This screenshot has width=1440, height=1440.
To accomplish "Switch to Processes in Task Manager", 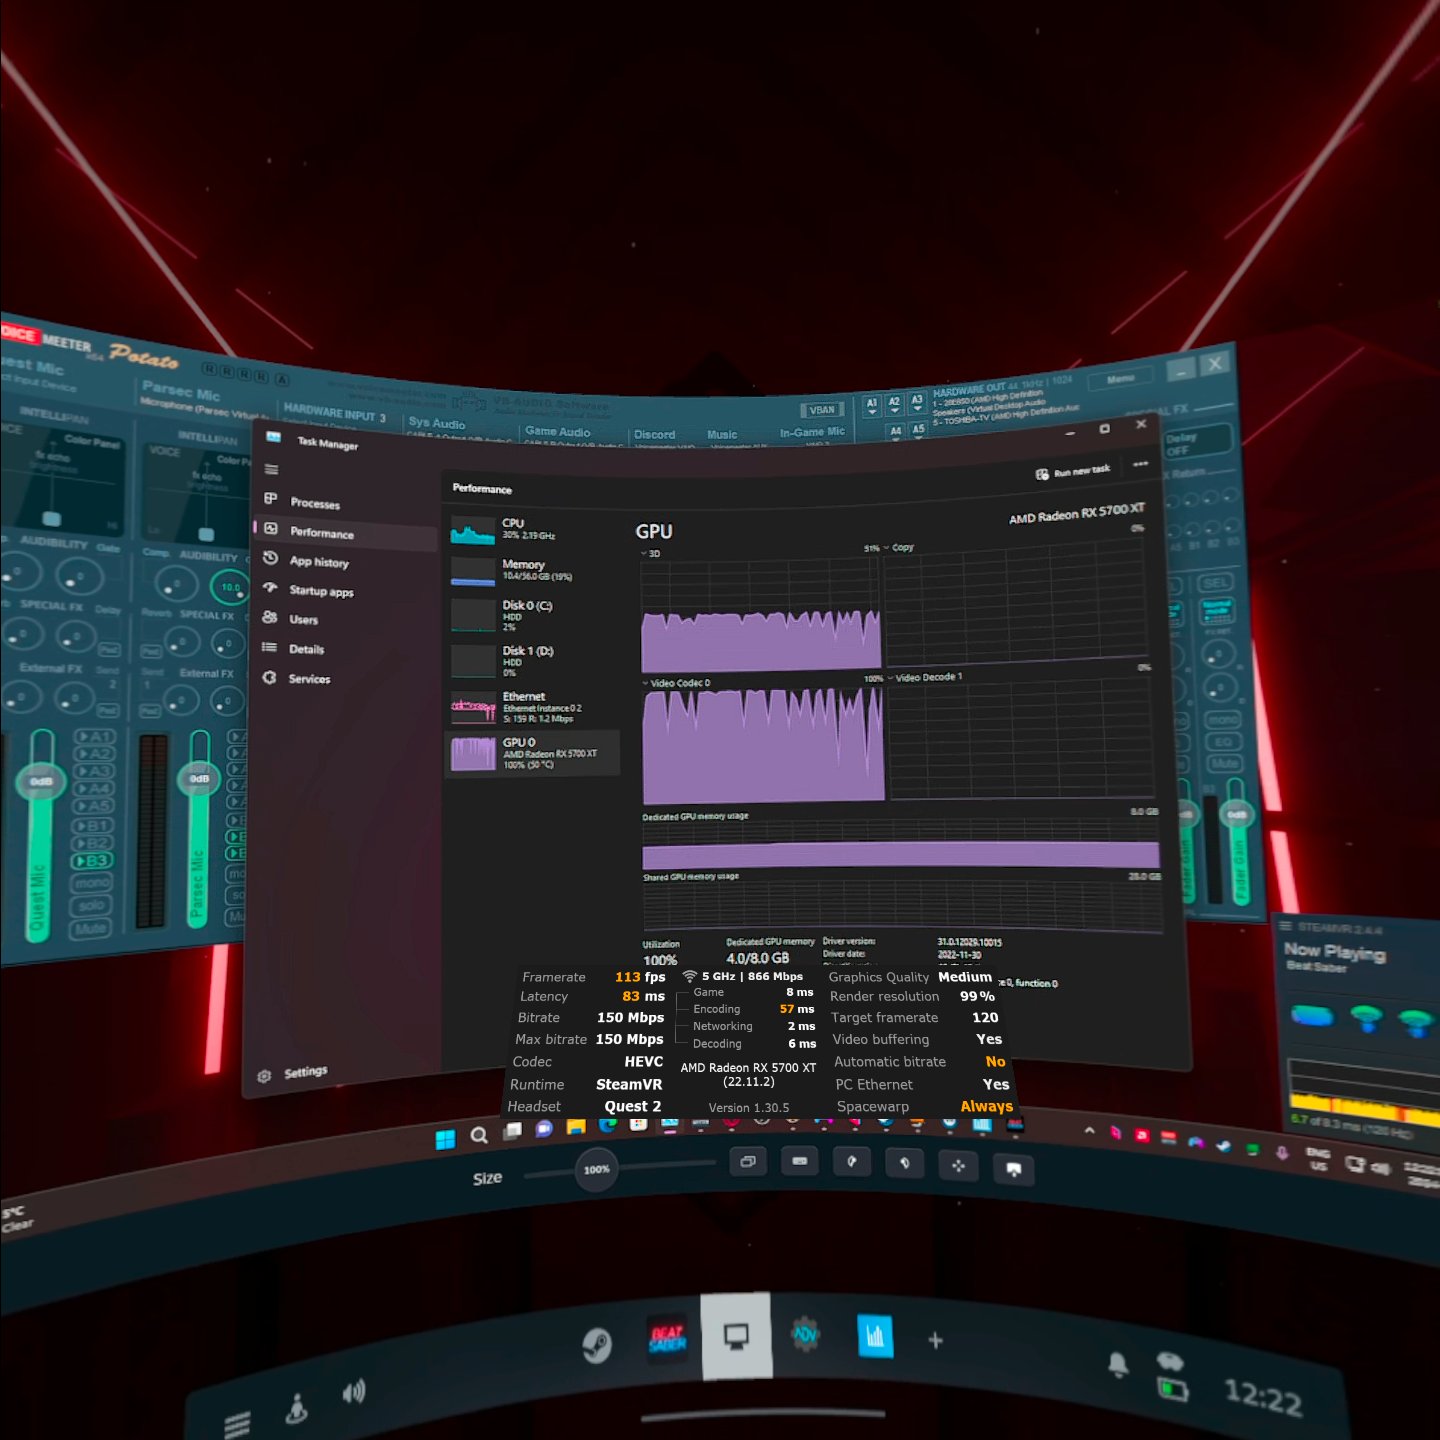I will click(x=314, y=503).
